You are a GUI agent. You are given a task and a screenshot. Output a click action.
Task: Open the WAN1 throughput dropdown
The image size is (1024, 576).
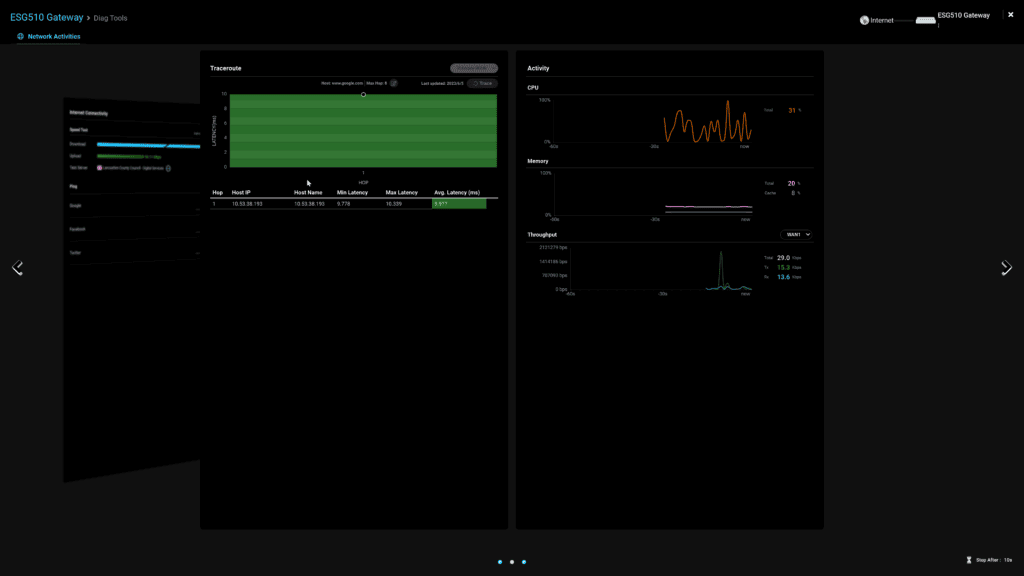point(795,235)
